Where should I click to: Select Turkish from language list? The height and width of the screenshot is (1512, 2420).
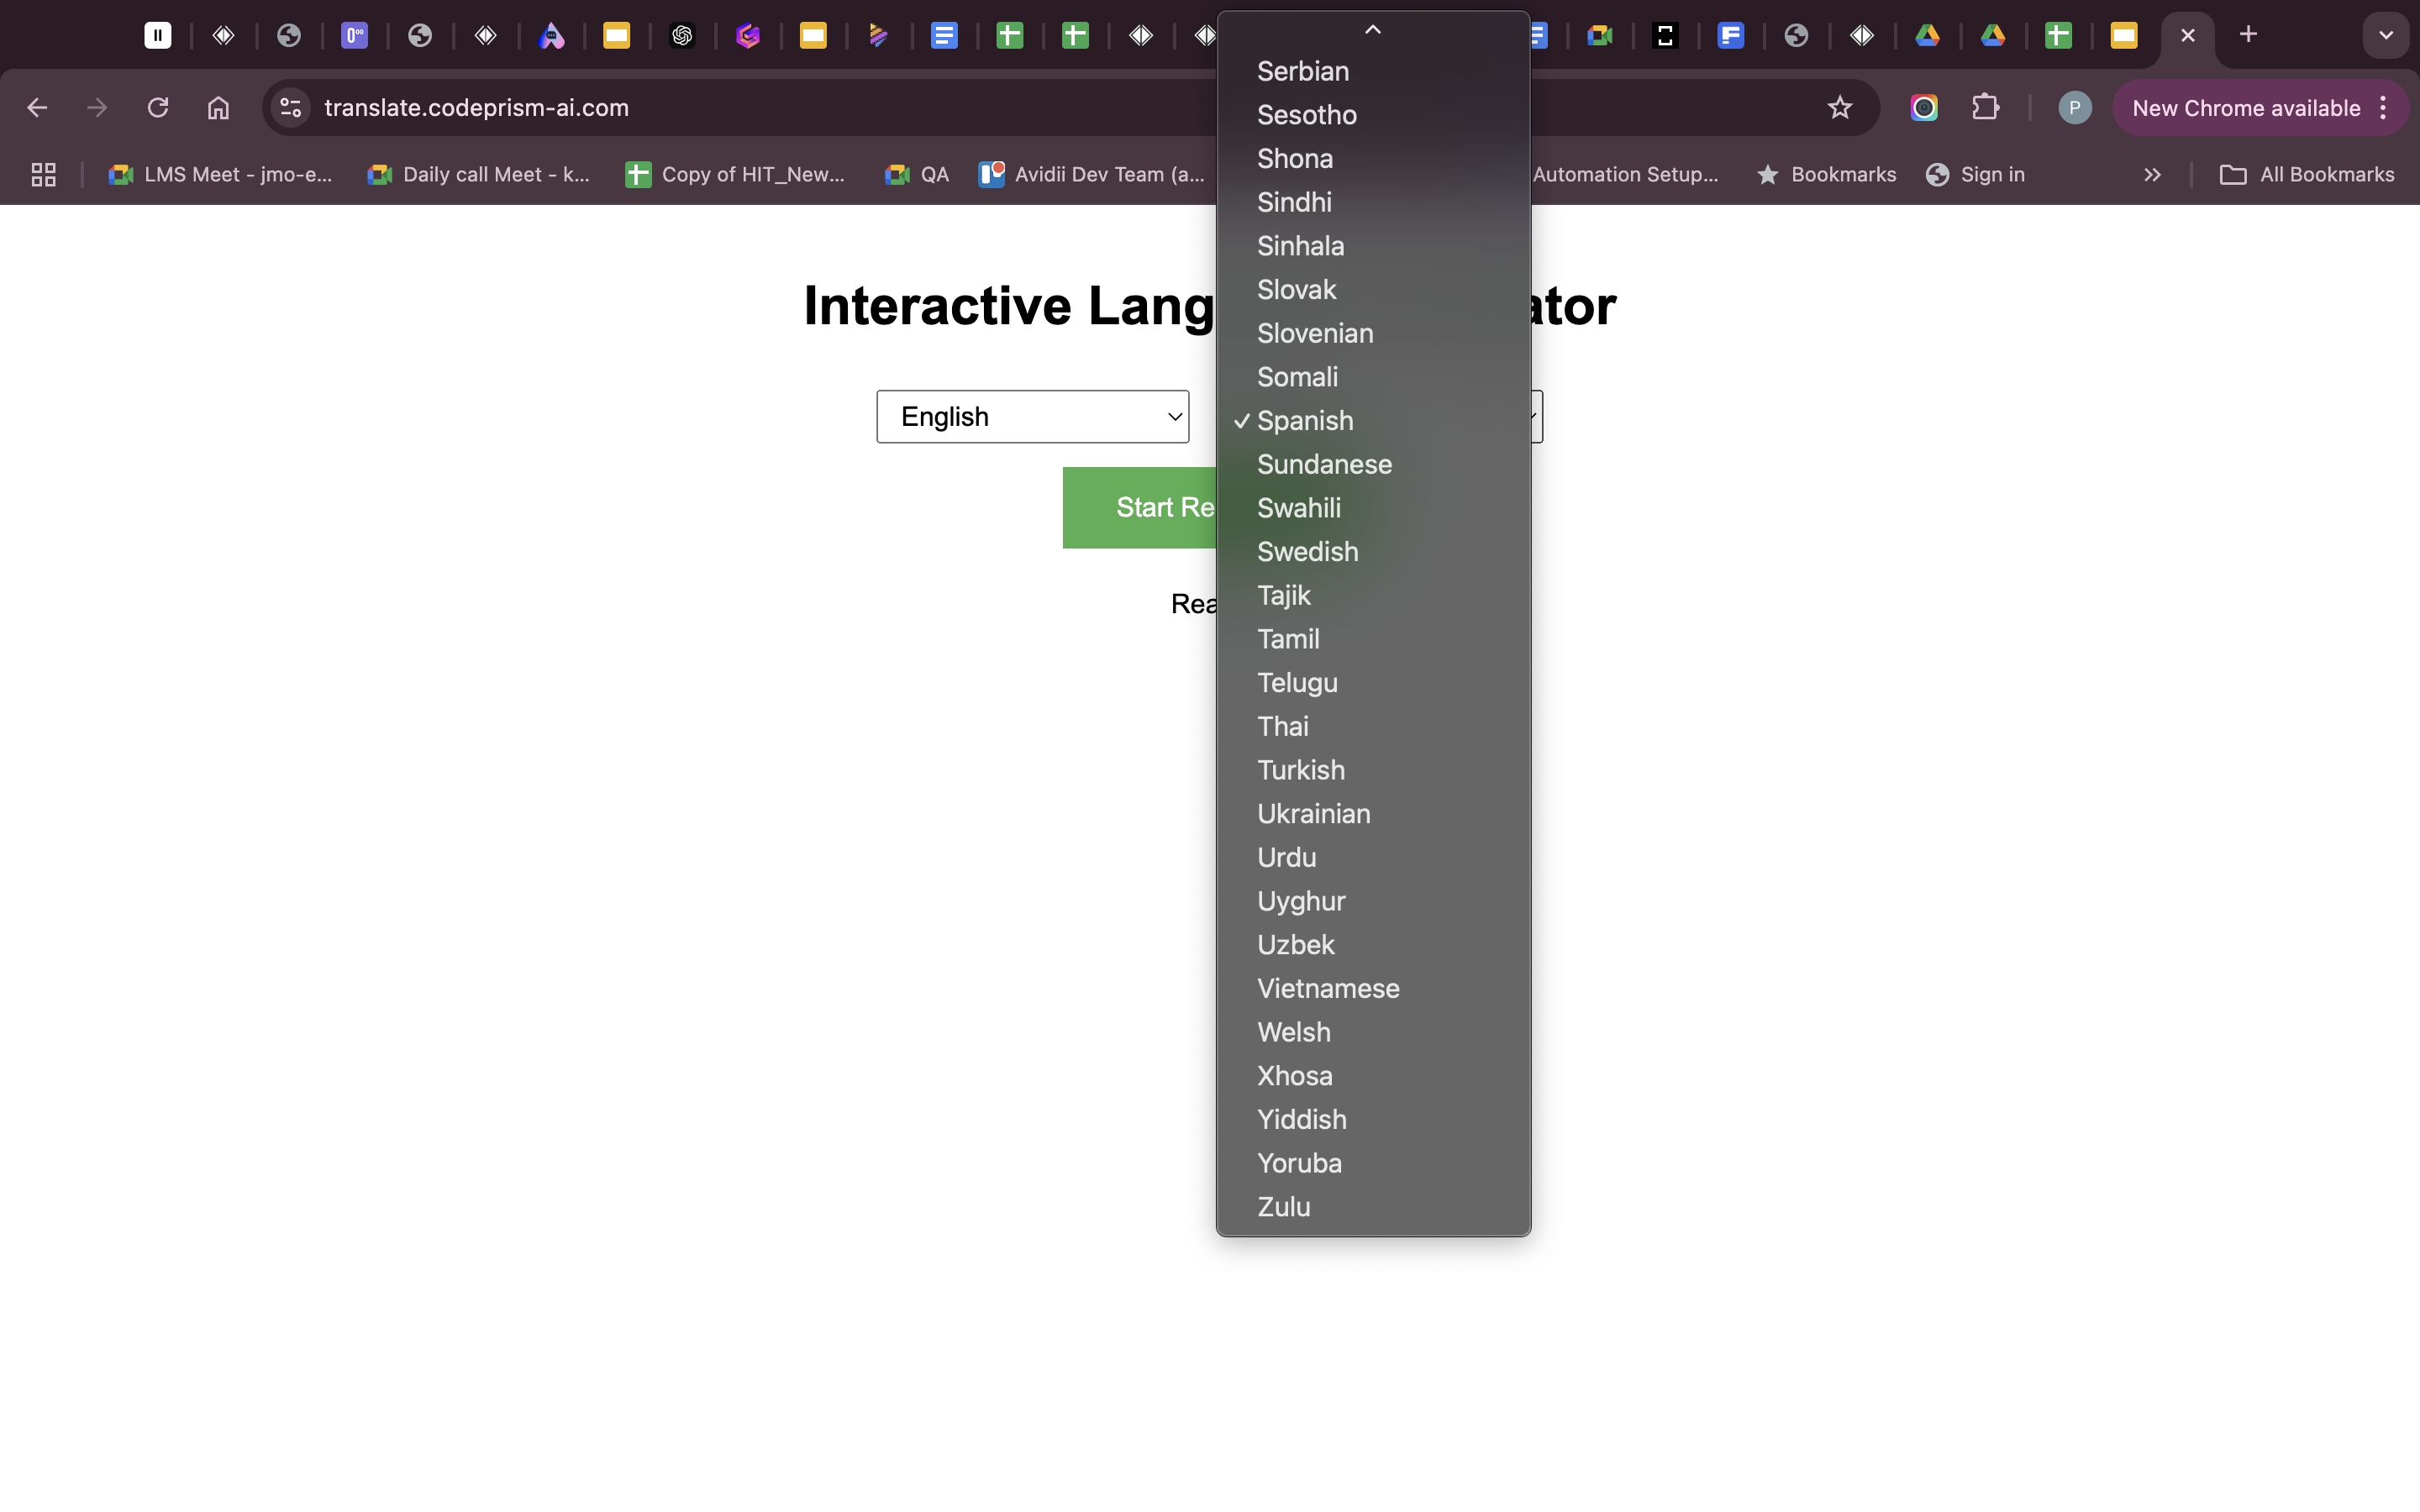tap(1300, 770)
